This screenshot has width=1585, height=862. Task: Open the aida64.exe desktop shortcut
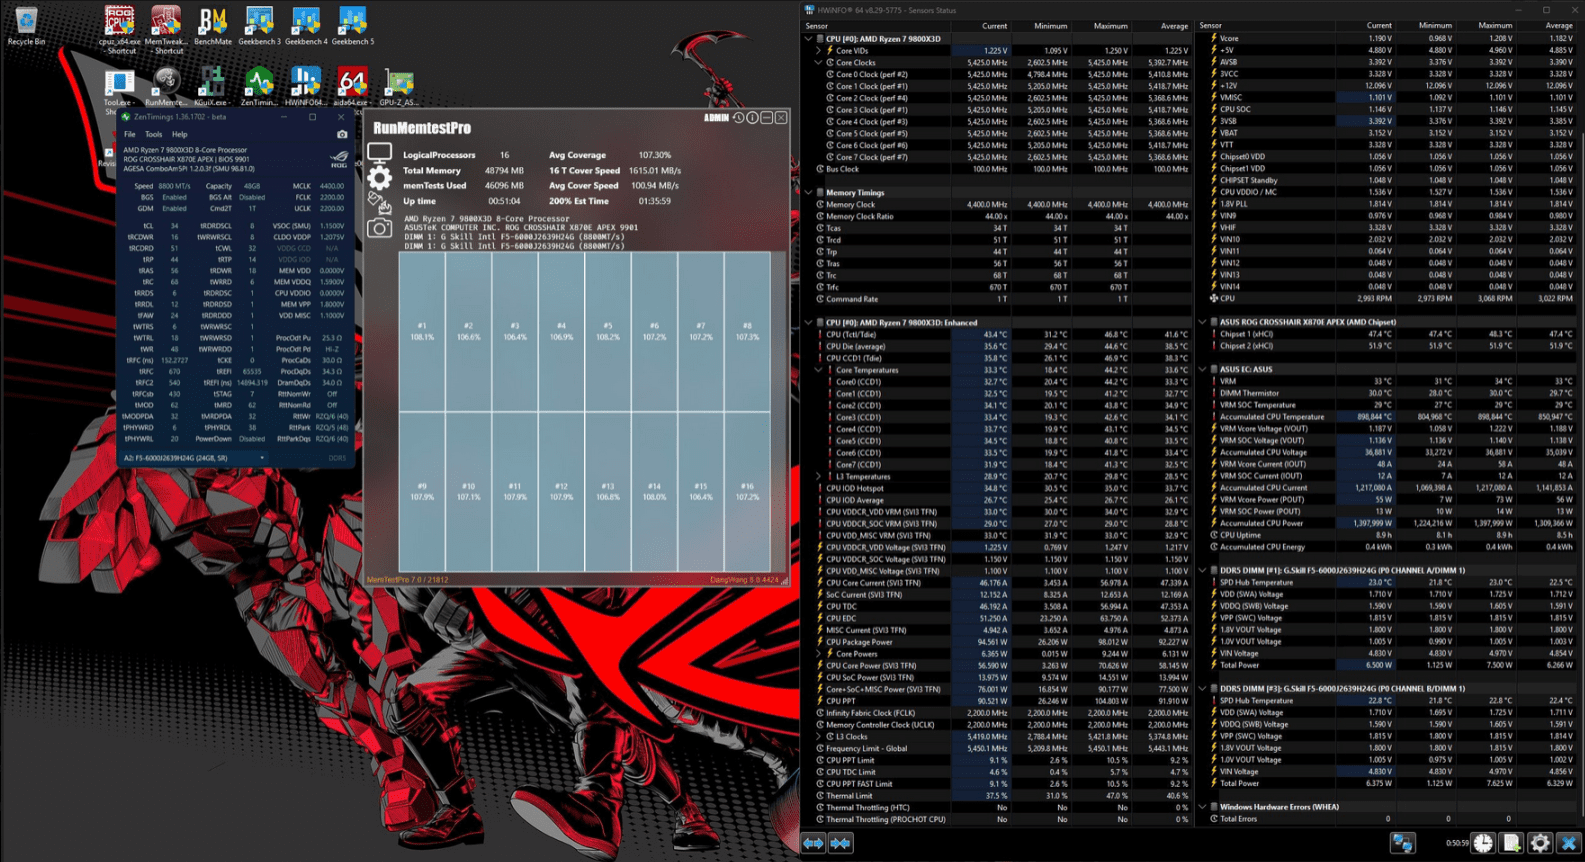pos(352,87)
